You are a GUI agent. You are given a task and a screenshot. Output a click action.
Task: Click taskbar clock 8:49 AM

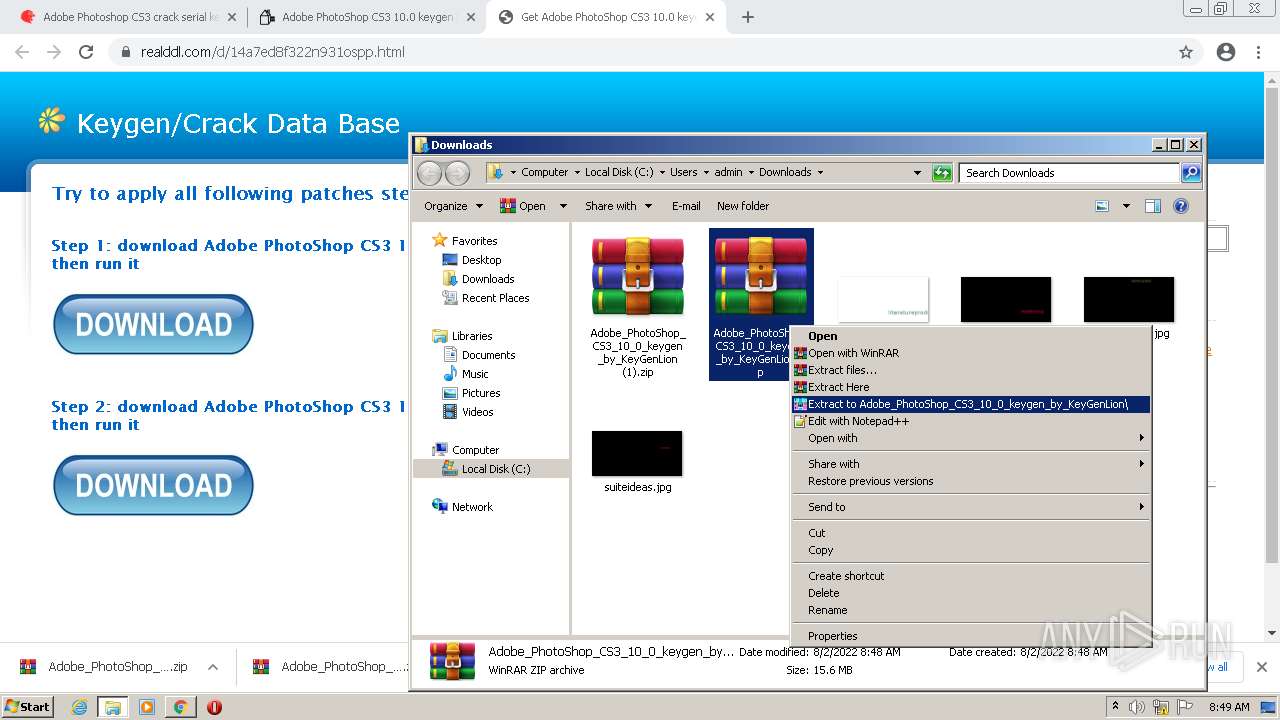coord(1229,707)
